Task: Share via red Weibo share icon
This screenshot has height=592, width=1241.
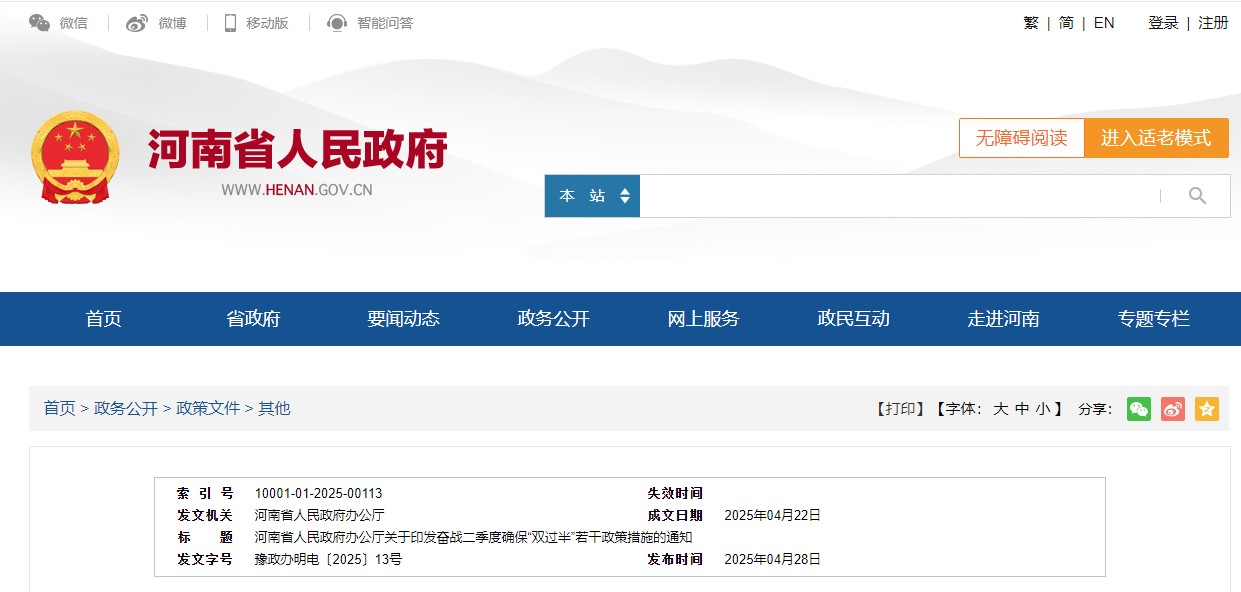Action: pyautogui.click(x=1173, y=409)
